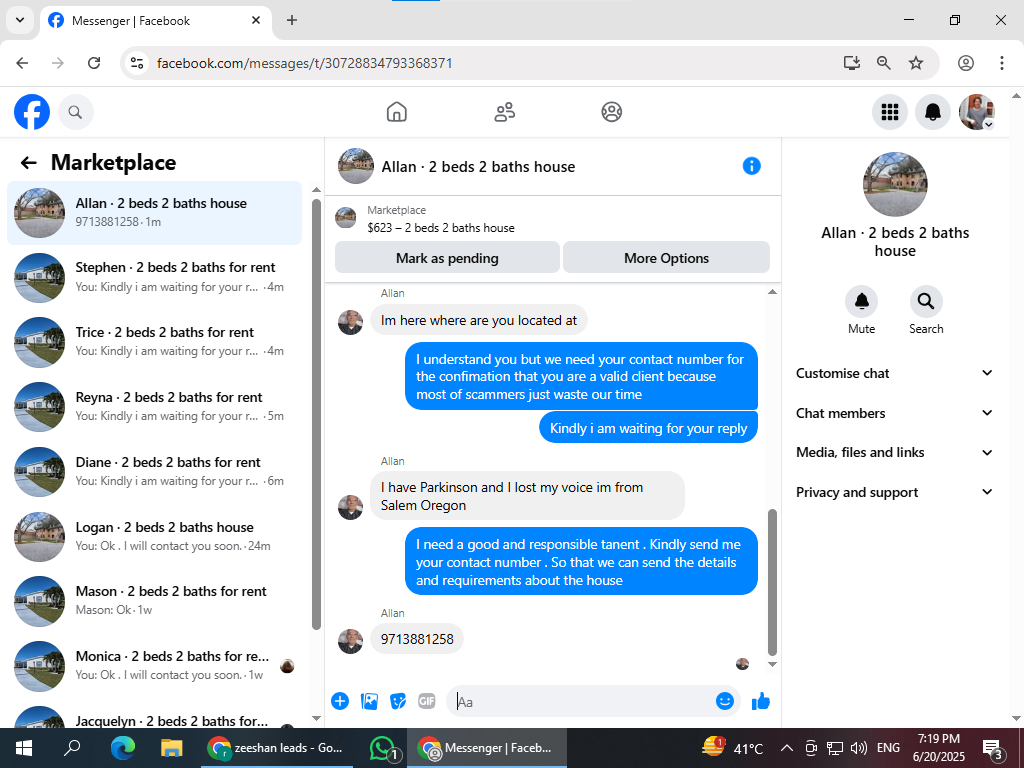This screenshot has height=768, width=1024.
Task: Open zoom magnifier in address bar
Action: point(884,63)
